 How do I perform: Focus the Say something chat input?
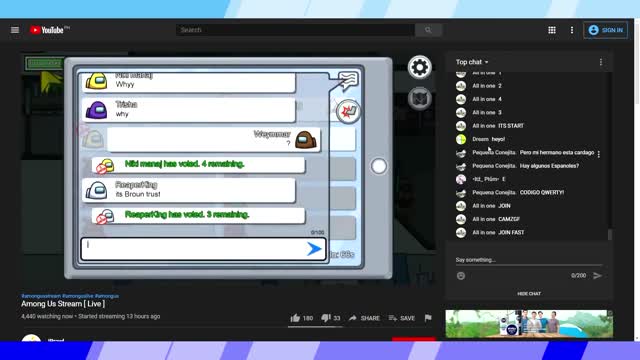[529, 260]
